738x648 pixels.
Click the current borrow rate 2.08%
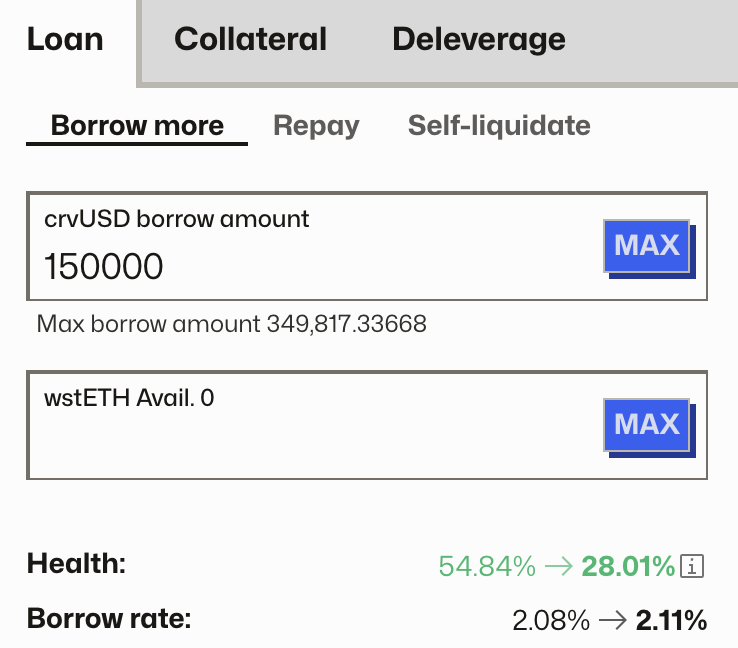coord(551,621)
